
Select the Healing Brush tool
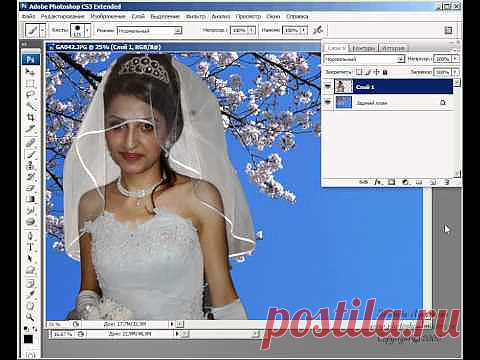pyautogui.click(x=30, y=143)
